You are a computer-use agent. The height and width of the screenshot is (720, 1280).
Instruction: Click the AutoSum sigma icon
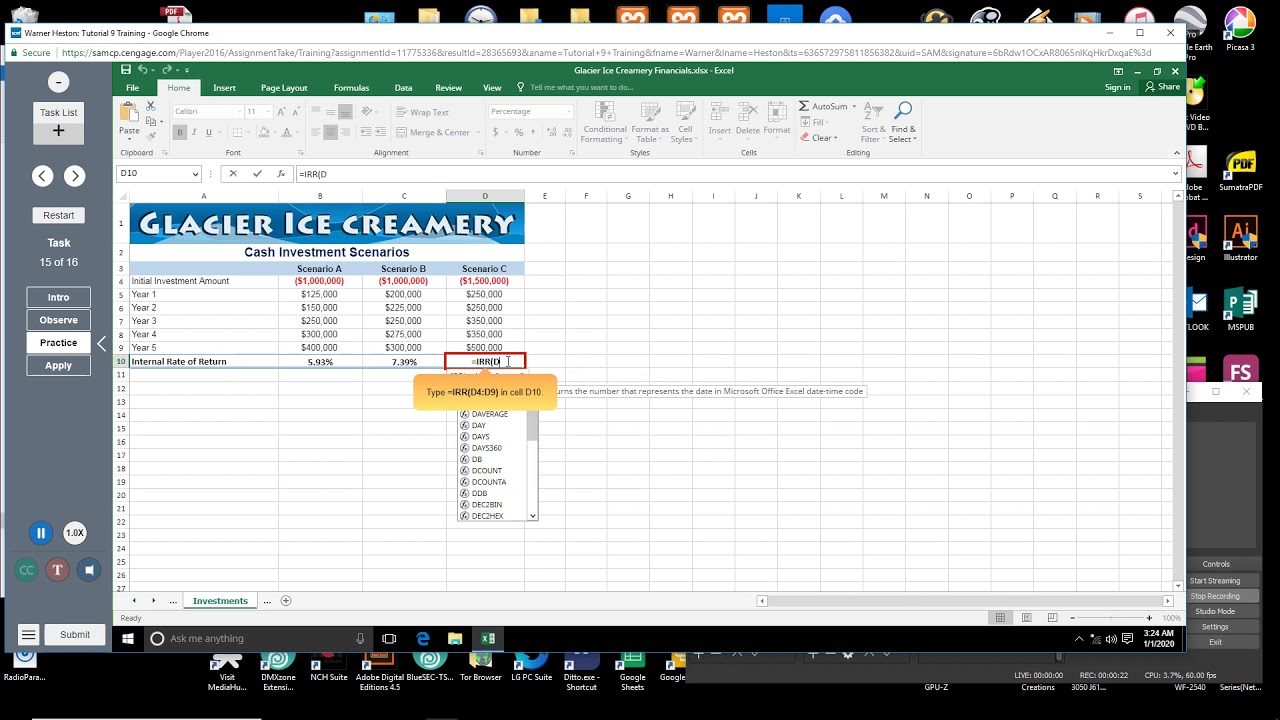point(804,106)
